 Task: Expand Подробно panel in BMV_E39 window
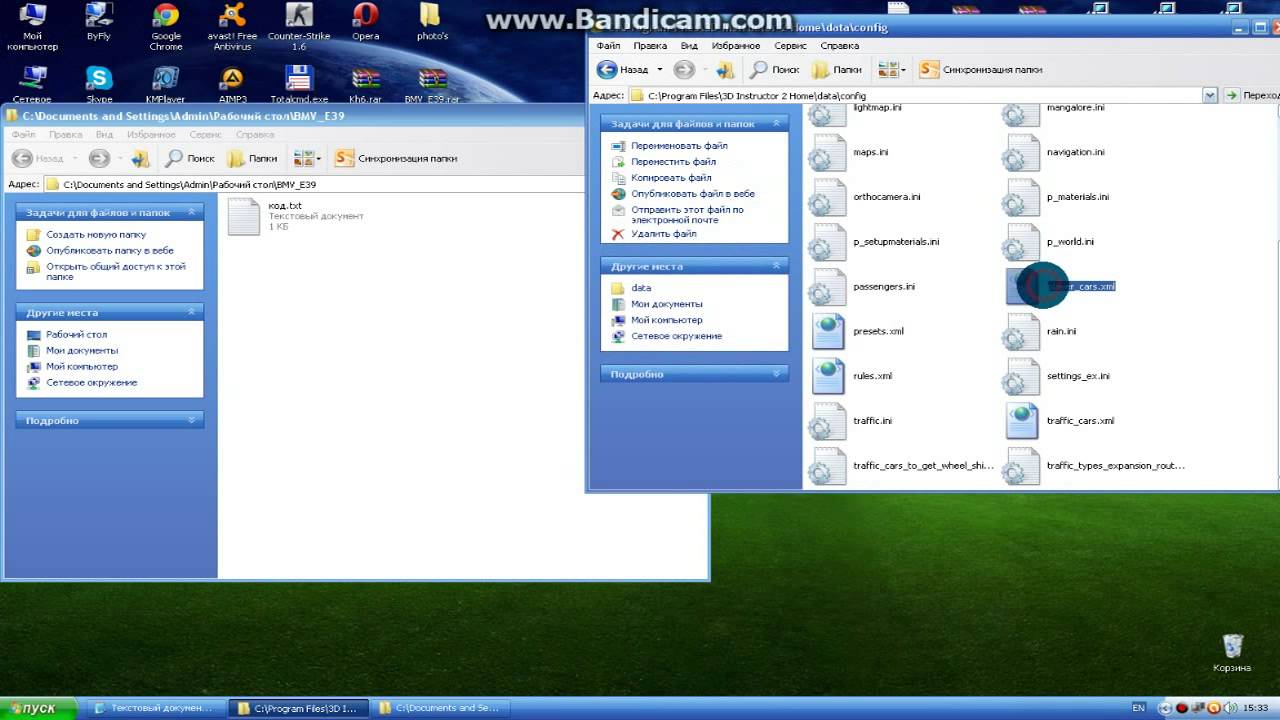tap(191, 420)
